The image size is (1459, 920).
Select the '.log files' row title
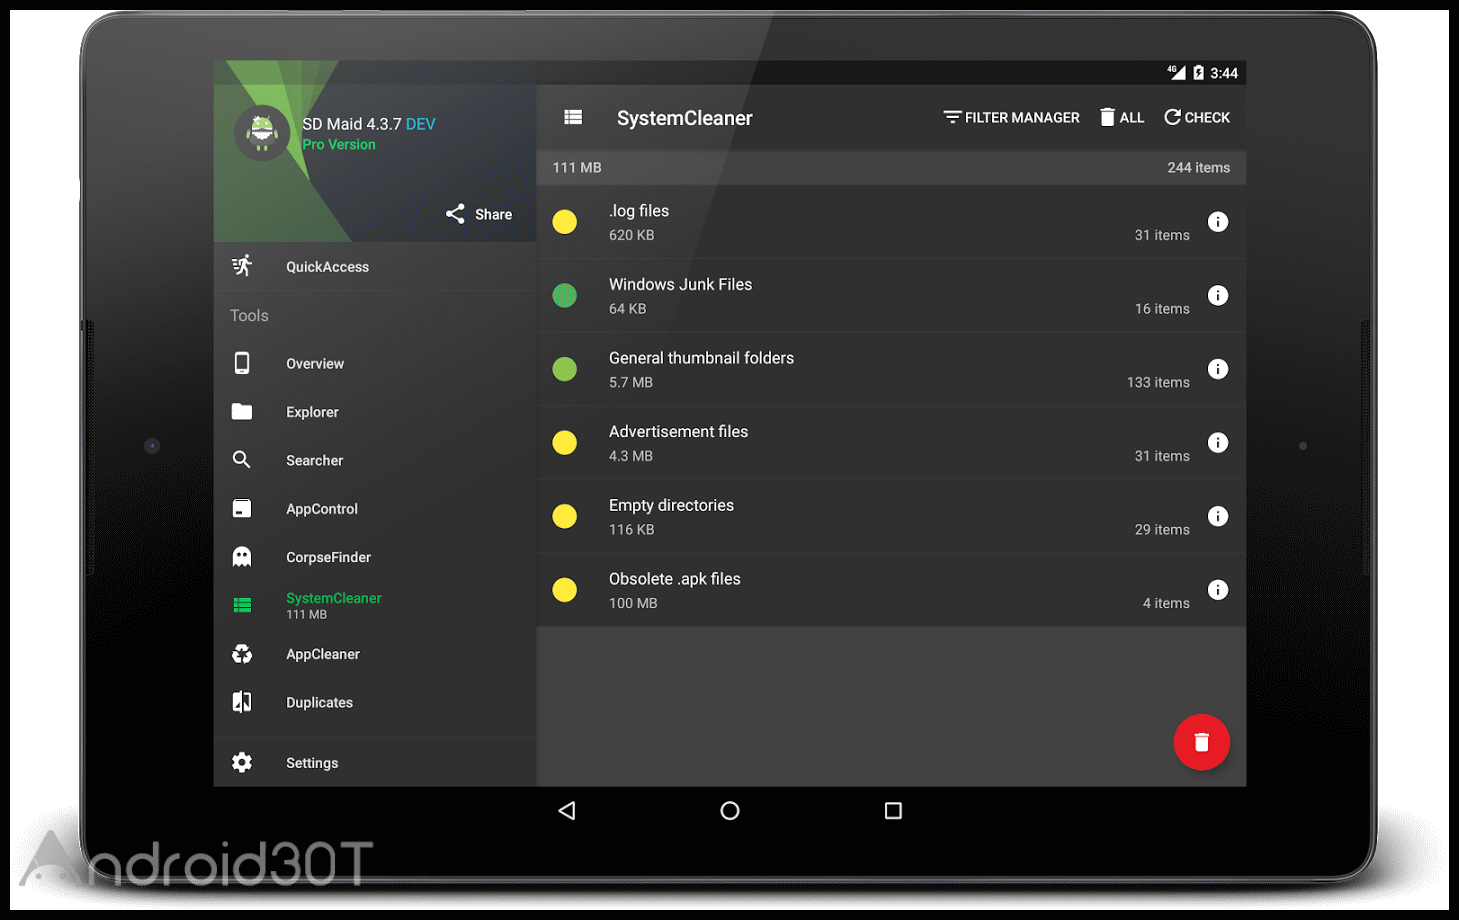(x=639, y=211)
